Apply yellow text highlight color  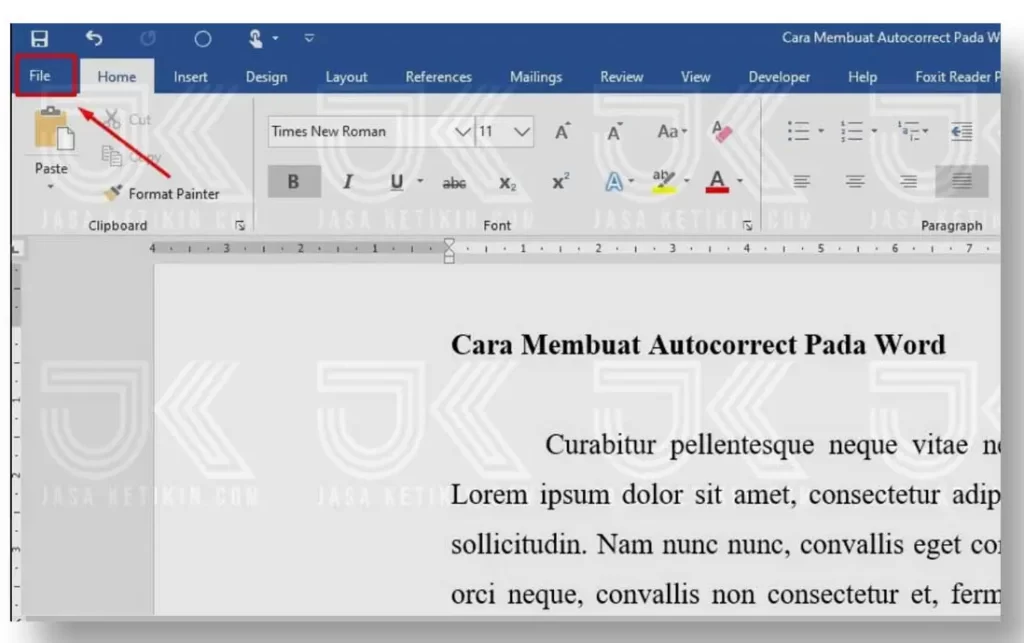[x=664, y=181]
